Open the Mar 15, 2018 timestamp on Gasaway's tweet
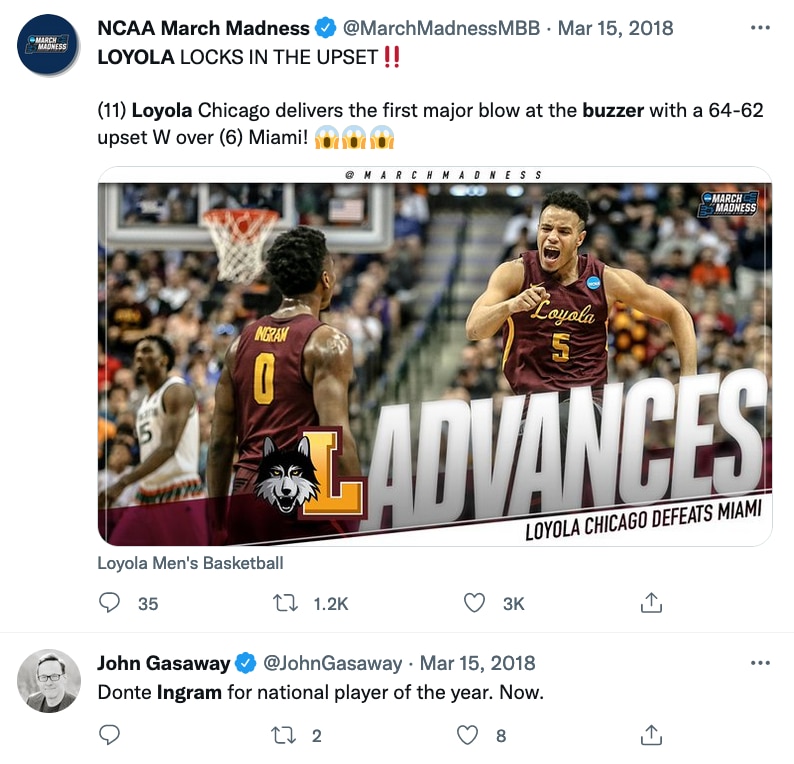 [478, 663]
